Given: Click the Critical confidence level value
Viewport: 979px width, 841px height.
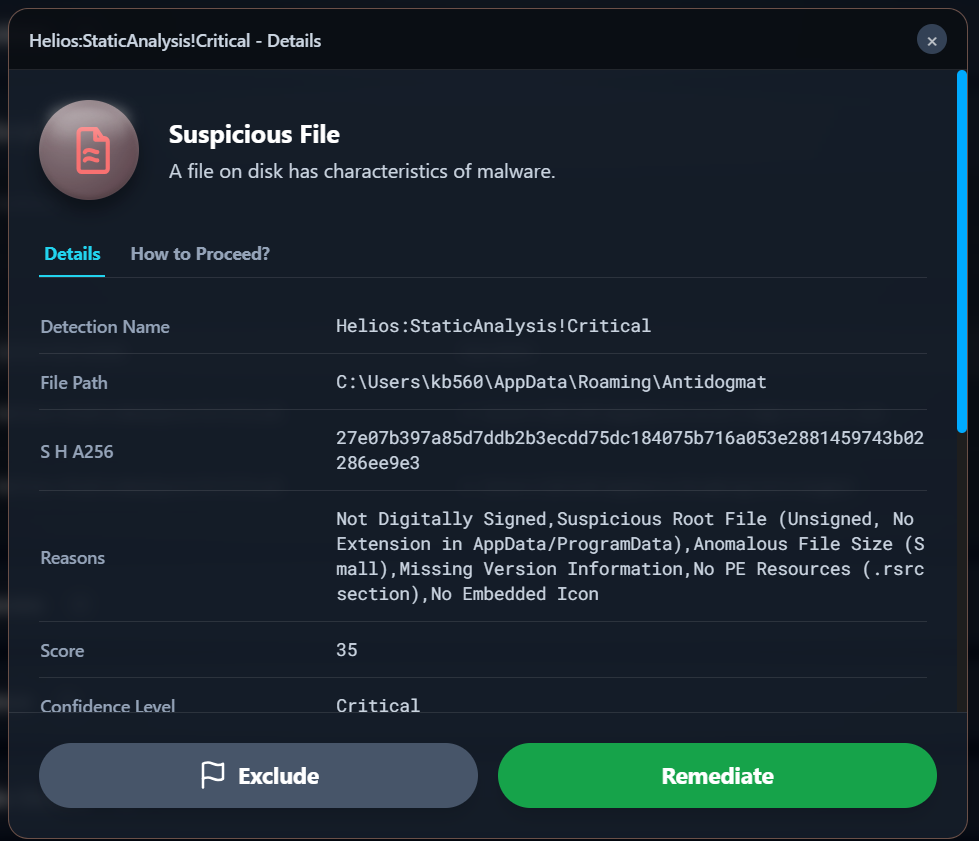Looking at the screenshot, I should click(x=378, y=705).
